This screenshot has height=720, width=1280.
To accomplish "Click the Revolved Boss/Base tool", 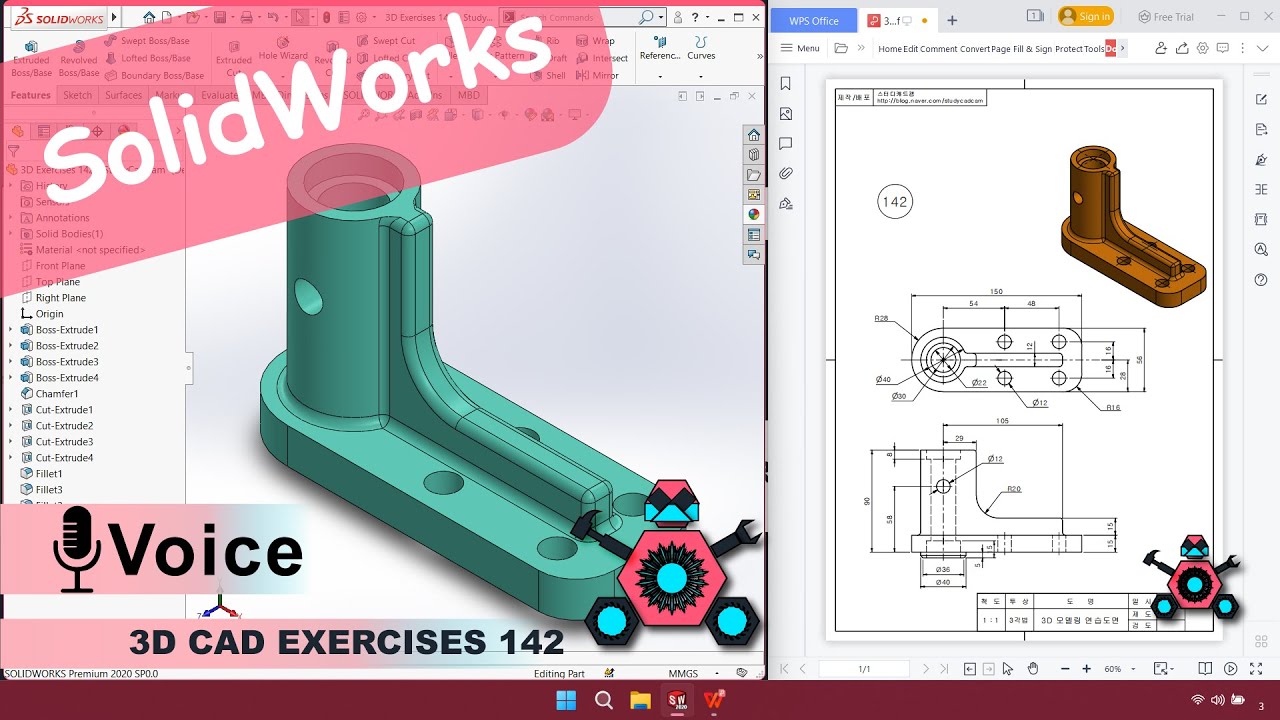I will pyautogui.click(x=78, y=60).
